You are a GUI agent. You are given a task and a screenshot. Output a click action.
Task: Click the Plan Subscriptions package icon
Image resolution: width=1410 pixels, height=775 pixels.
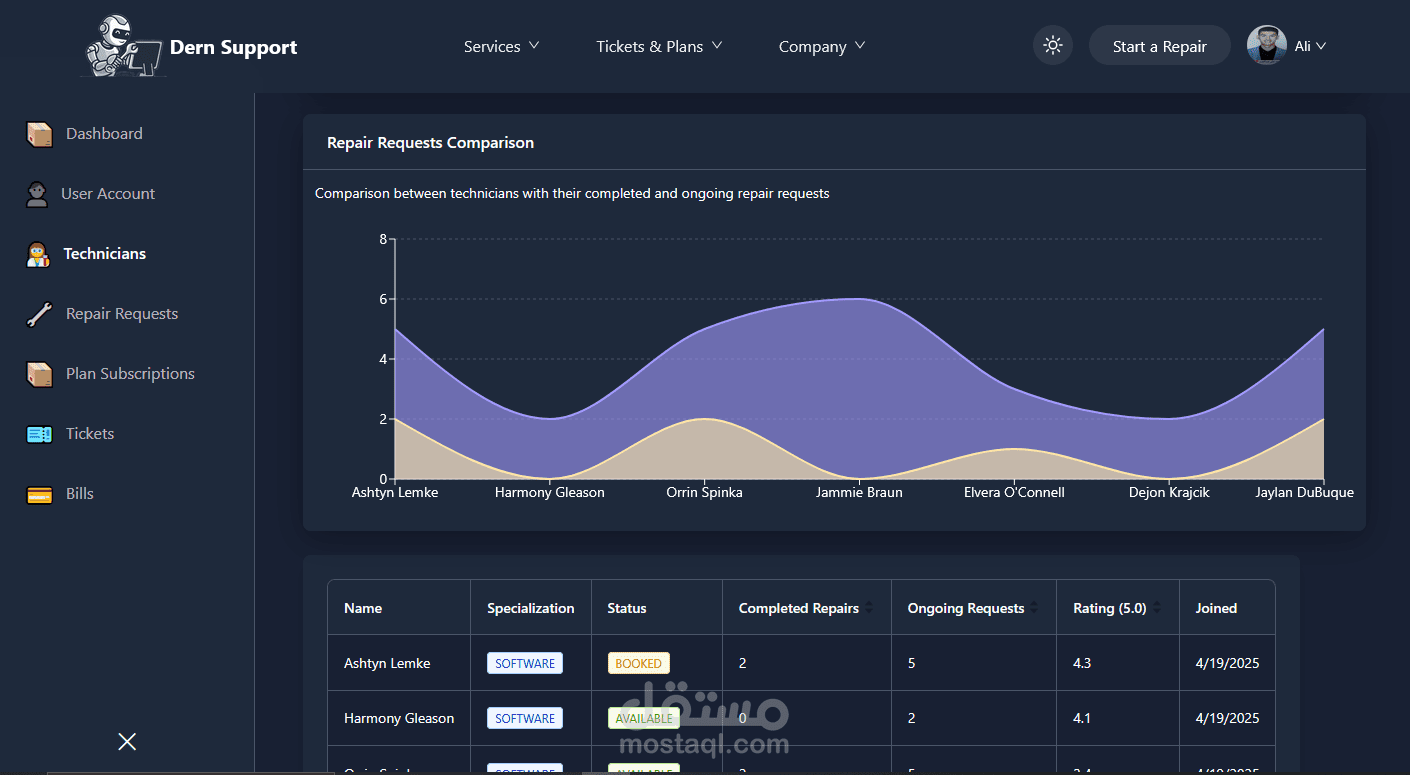pos(39,374)
